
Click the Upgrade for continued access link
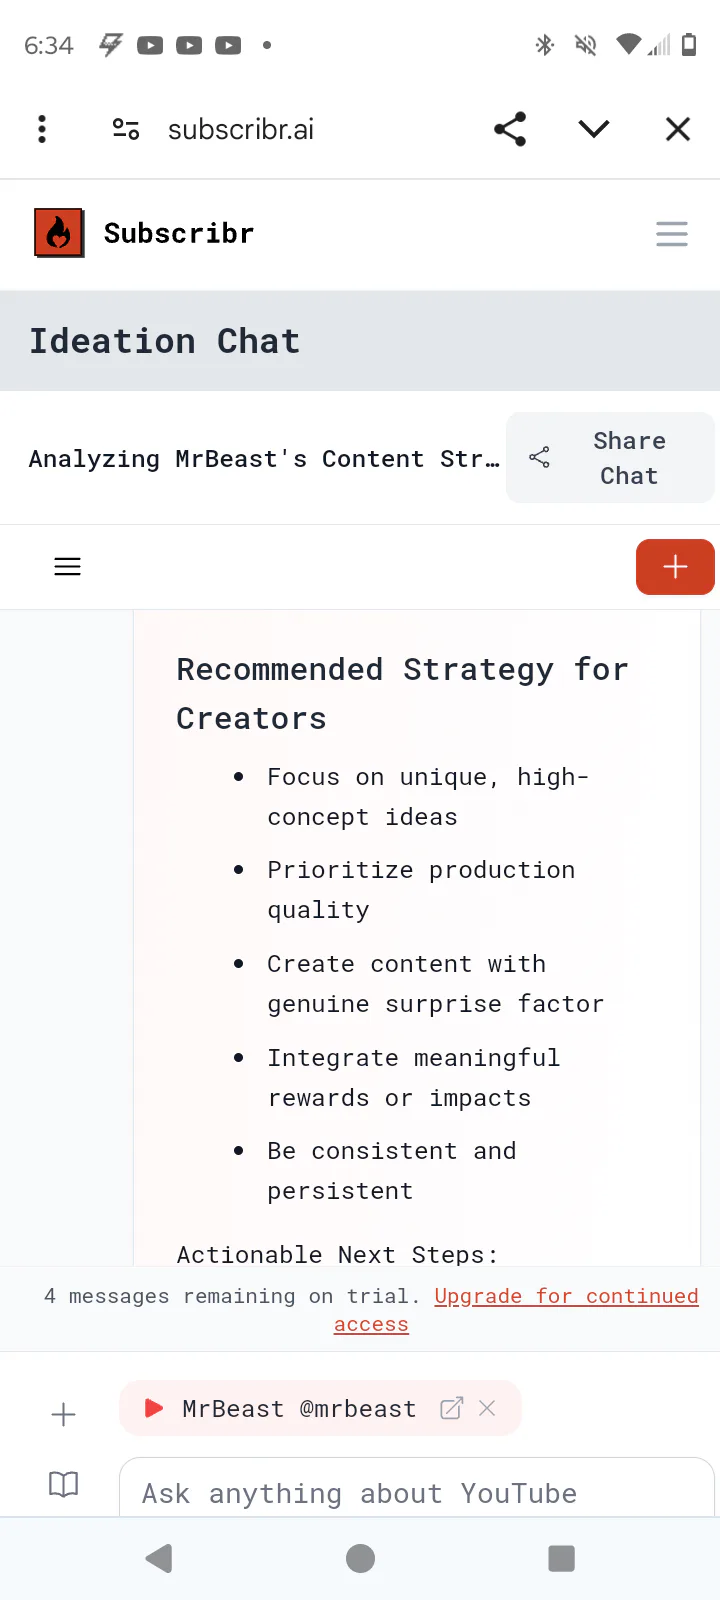(x=566, y=1297)
